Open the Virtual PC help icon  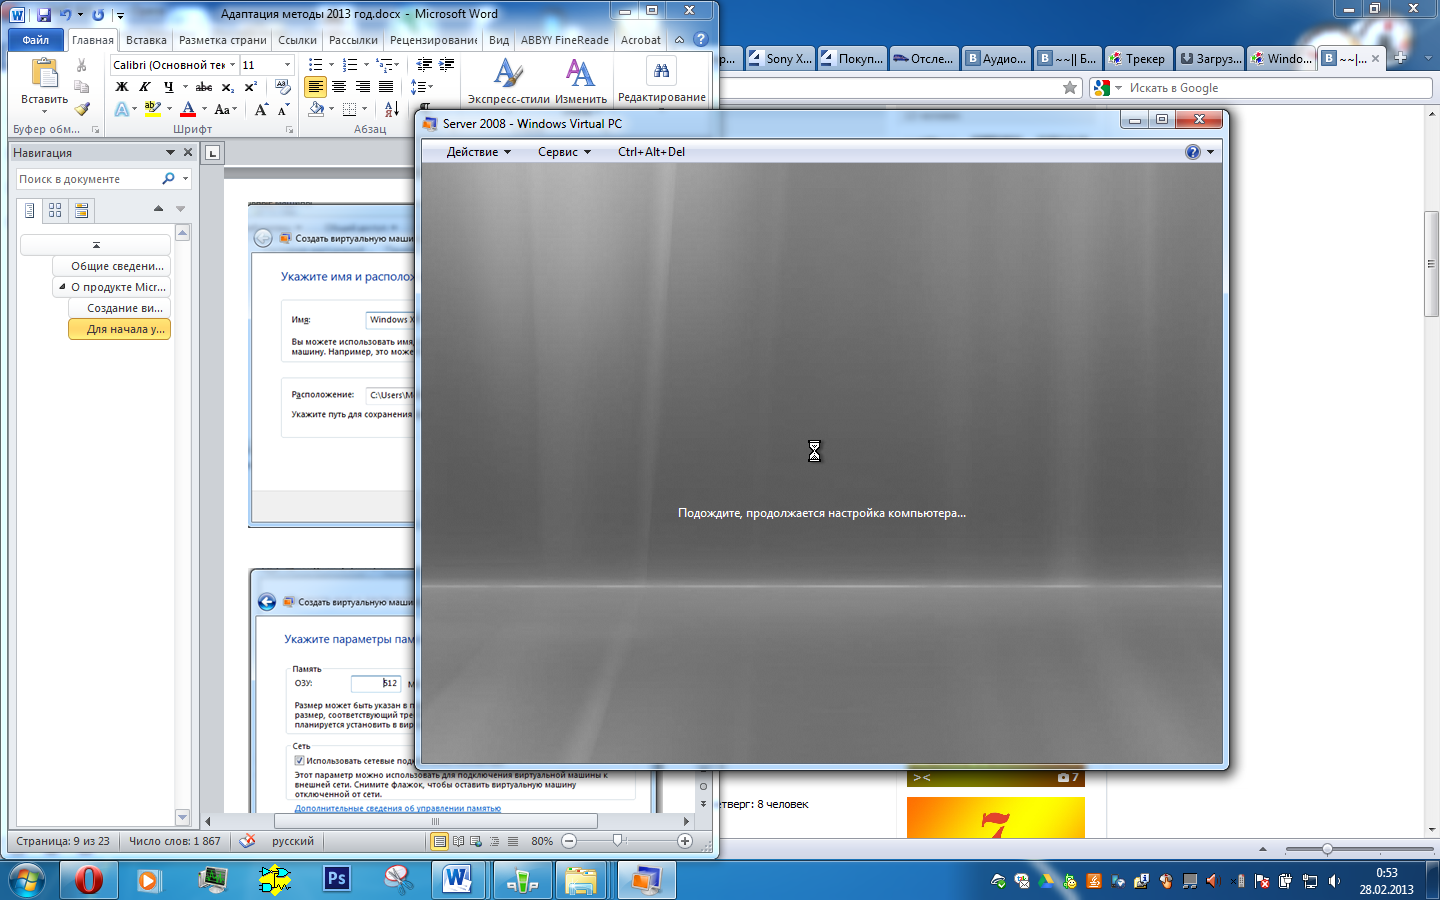tap(1193, 152)
